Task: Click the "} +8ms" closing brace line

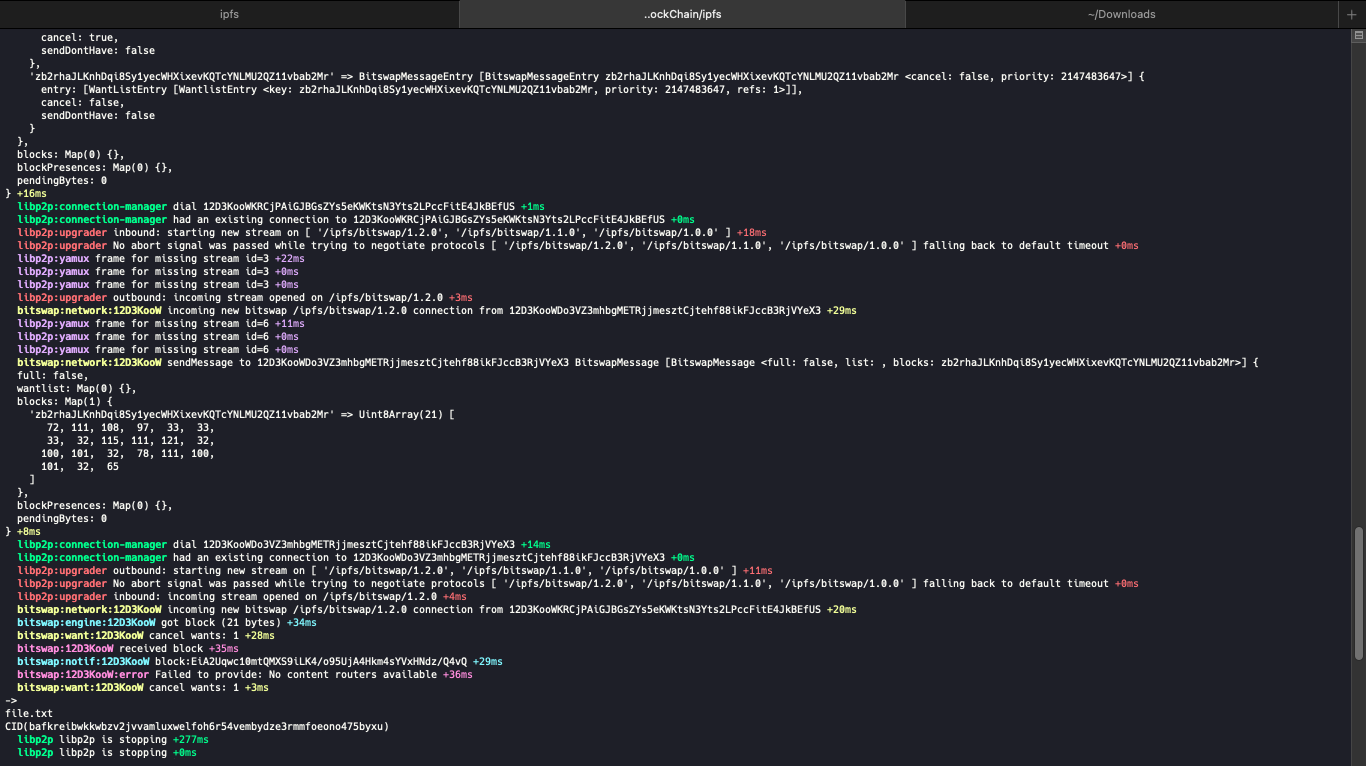Action: pos(23,531)
